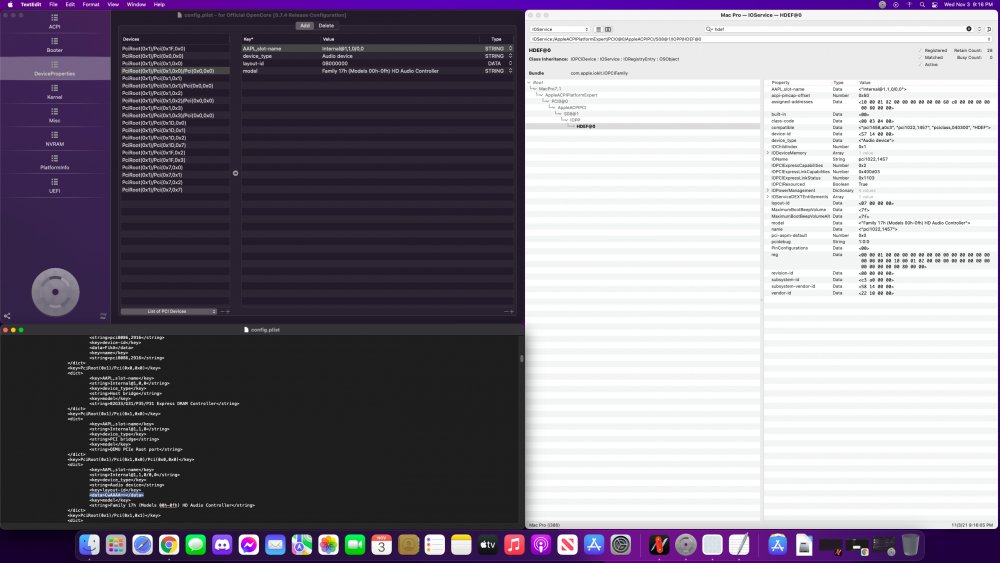Open Discord from the Dock

pos(222,545)
